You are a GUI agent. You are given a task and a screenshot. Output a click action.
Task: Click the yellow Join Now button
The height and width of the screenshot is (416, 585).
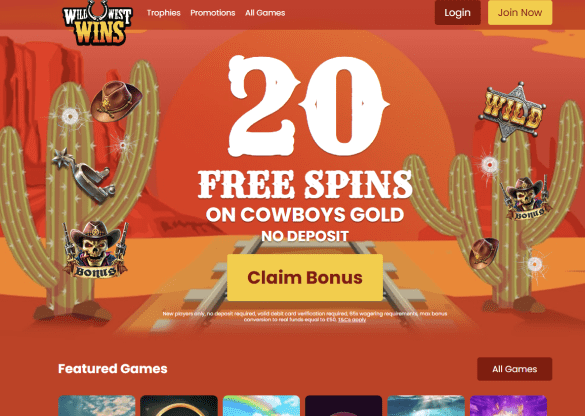click(520, 13)
